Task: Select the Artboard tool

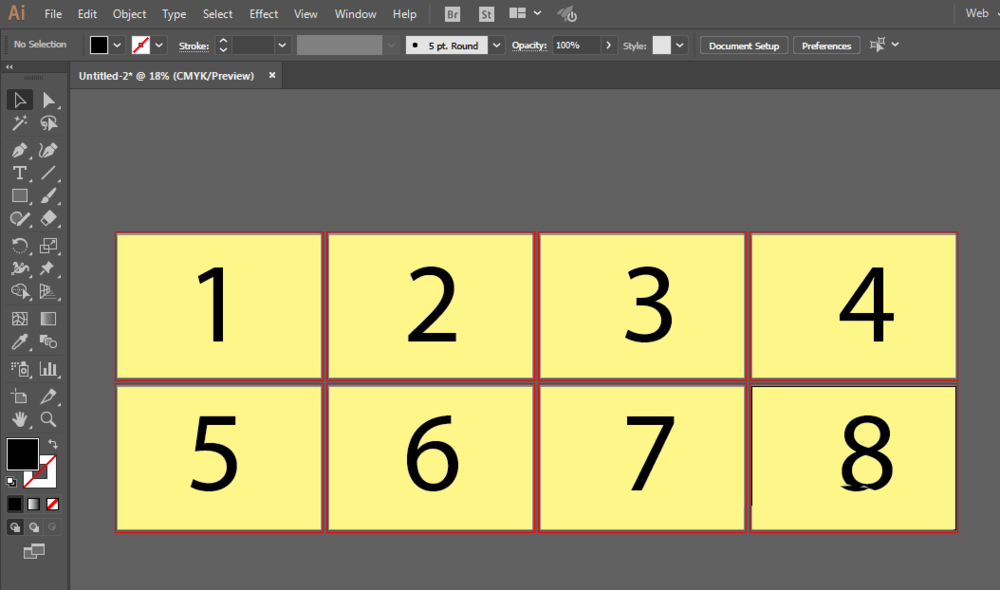Action: pos(19,396)
